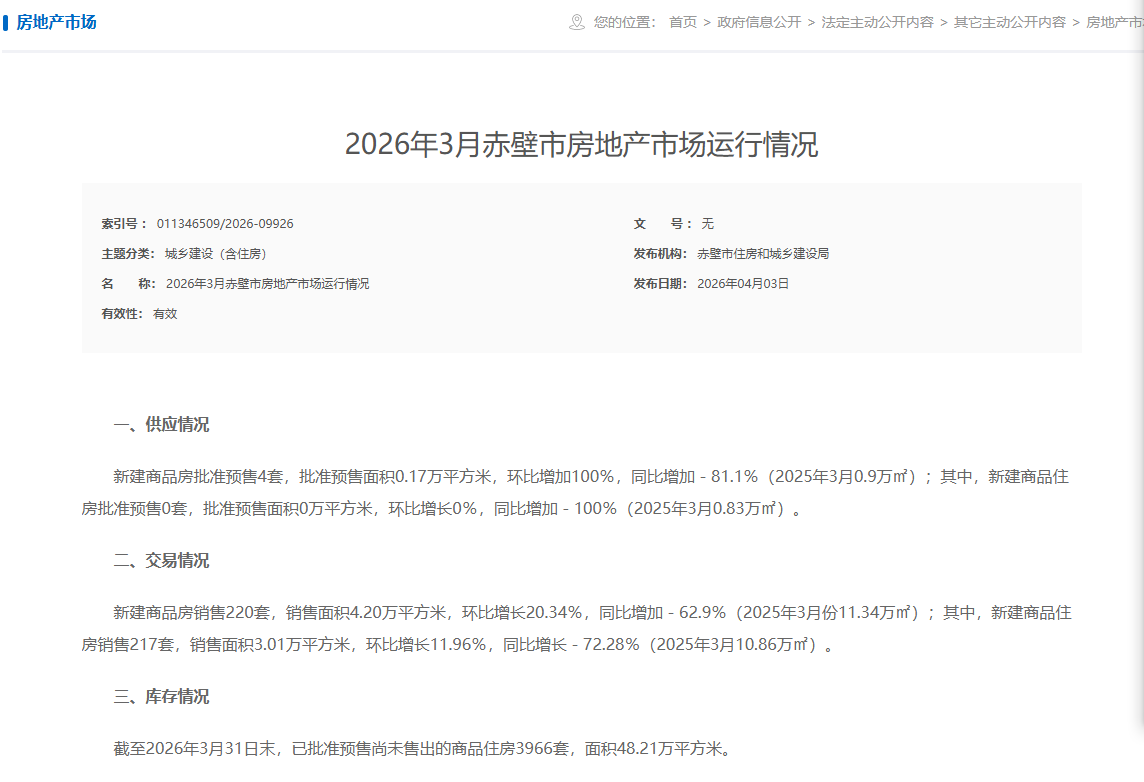1144x782 pixels.
Task: Click the article title 2026年3月赤壁市房地产市场运行情况
Action: point(581,144)
